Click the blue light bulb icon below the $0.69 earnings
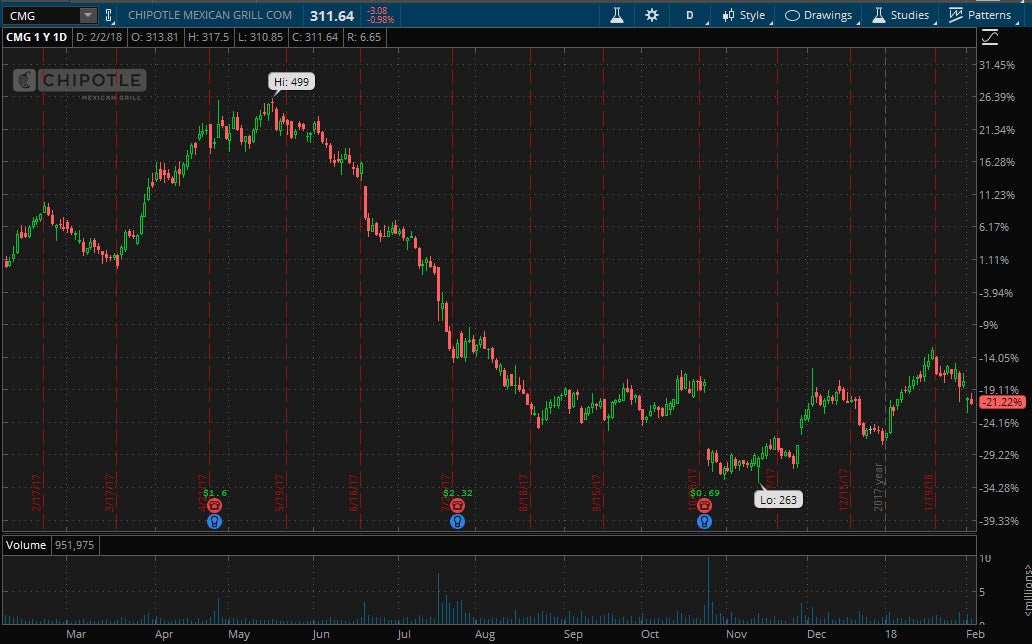 tap(704, 522)
